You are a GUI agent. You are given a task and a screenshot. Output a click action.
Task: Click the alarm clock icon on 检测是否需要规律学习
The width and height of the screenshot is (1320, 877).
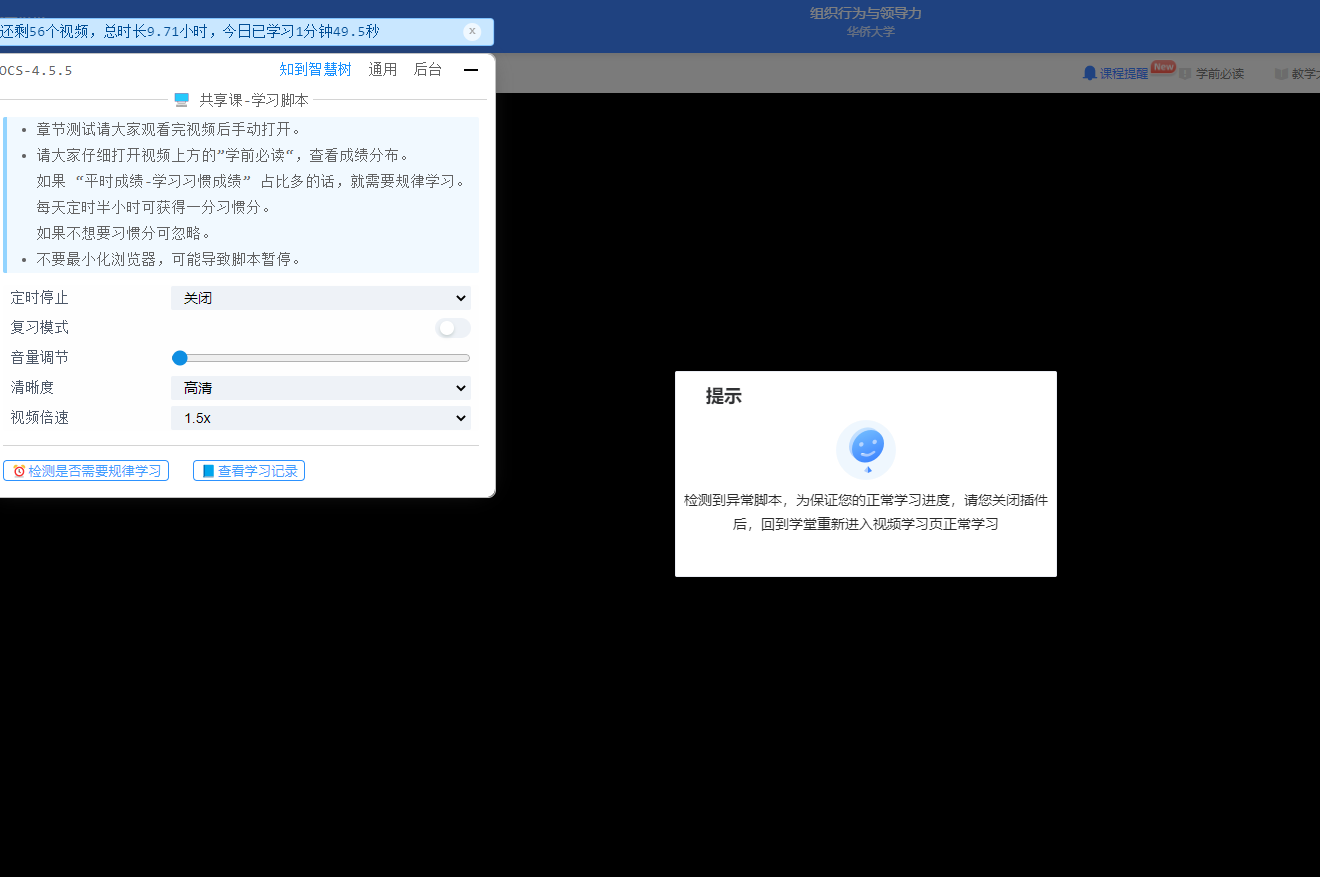tap(18, 471)
